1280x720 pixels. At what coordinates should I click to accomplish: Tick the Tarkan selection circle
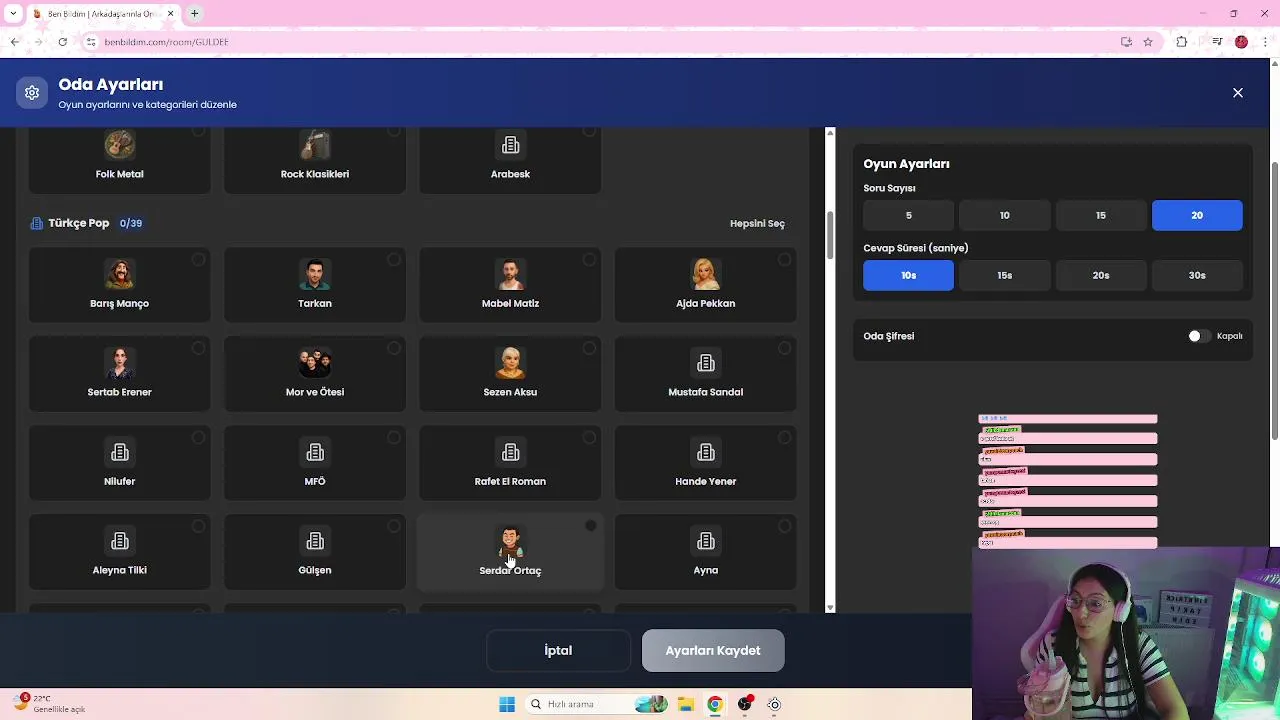(394, 260)
